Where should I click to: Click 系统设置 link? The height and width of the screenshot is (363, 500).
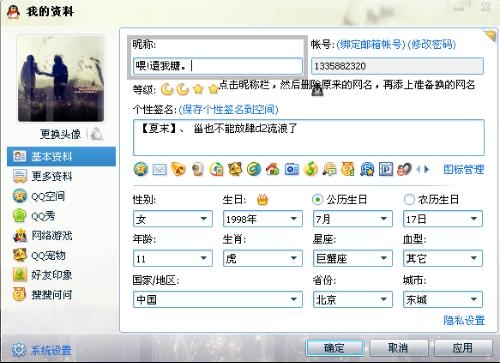pos(51,350)
